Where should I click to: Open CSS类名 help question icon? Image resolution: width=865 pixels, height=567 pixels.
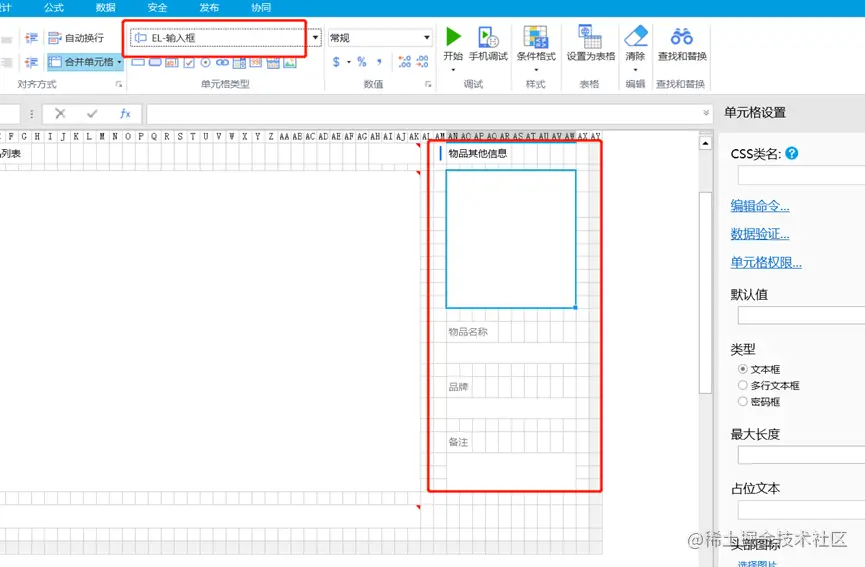pyautogui.click(x=792, y=153)
